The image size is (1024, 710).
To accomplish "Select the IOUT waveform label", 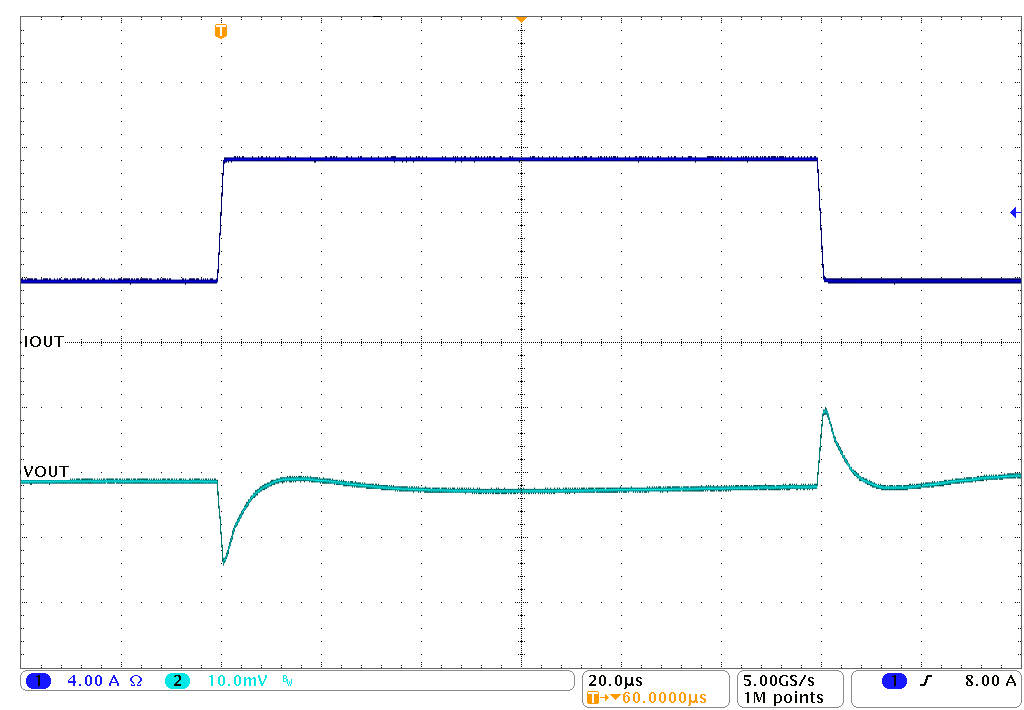I will [40, 341].
